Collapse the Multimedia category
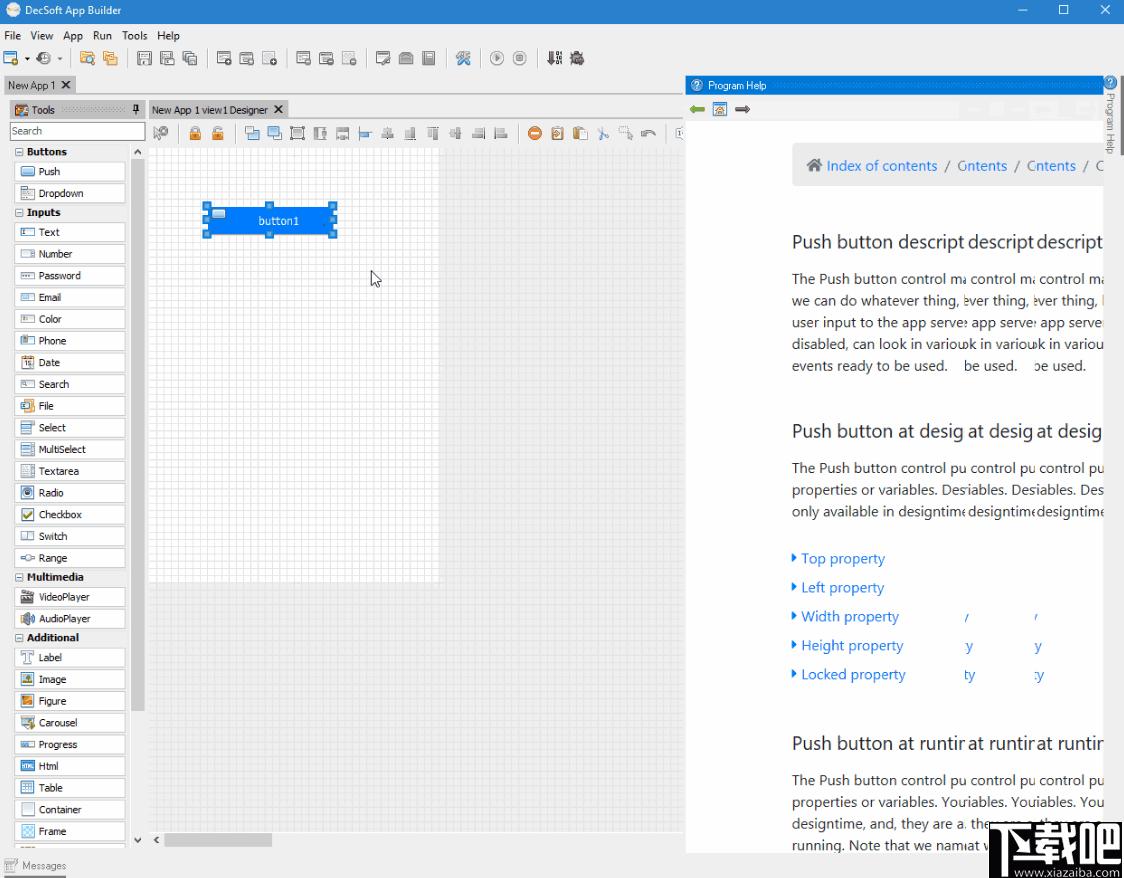 click(19, 577)
